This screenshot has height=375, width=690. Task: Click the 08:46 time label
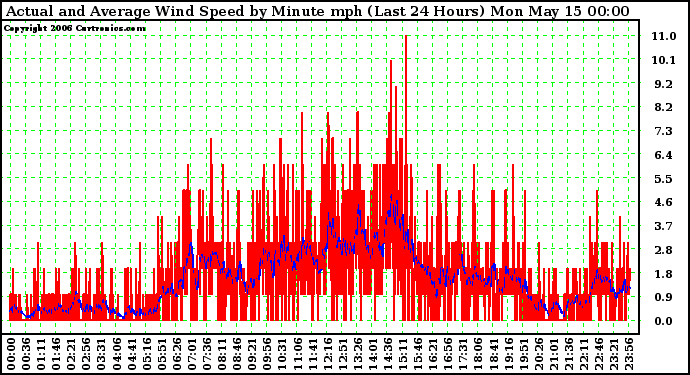237,354
